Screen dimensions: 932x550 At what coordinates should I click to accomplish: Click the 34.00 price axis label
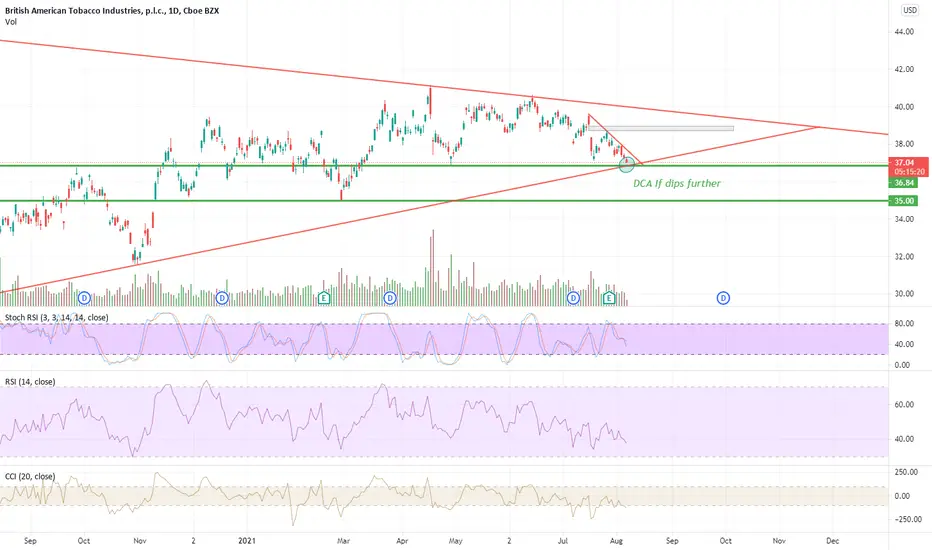pyautogui.click(x=904, y=219)
